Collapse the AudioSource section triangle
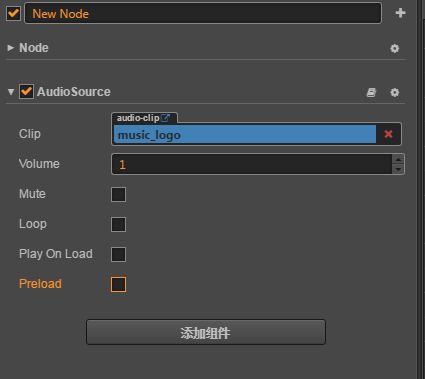This screenshot has height=379, width=425. (11, 92)
